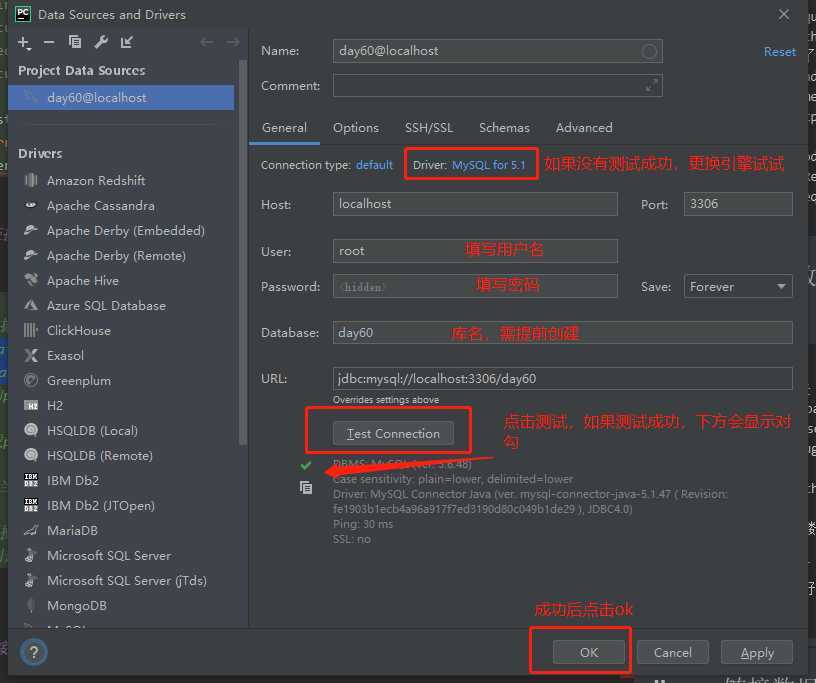Click the Cancel button
816x683 pixels.
(x=672, y=652)
